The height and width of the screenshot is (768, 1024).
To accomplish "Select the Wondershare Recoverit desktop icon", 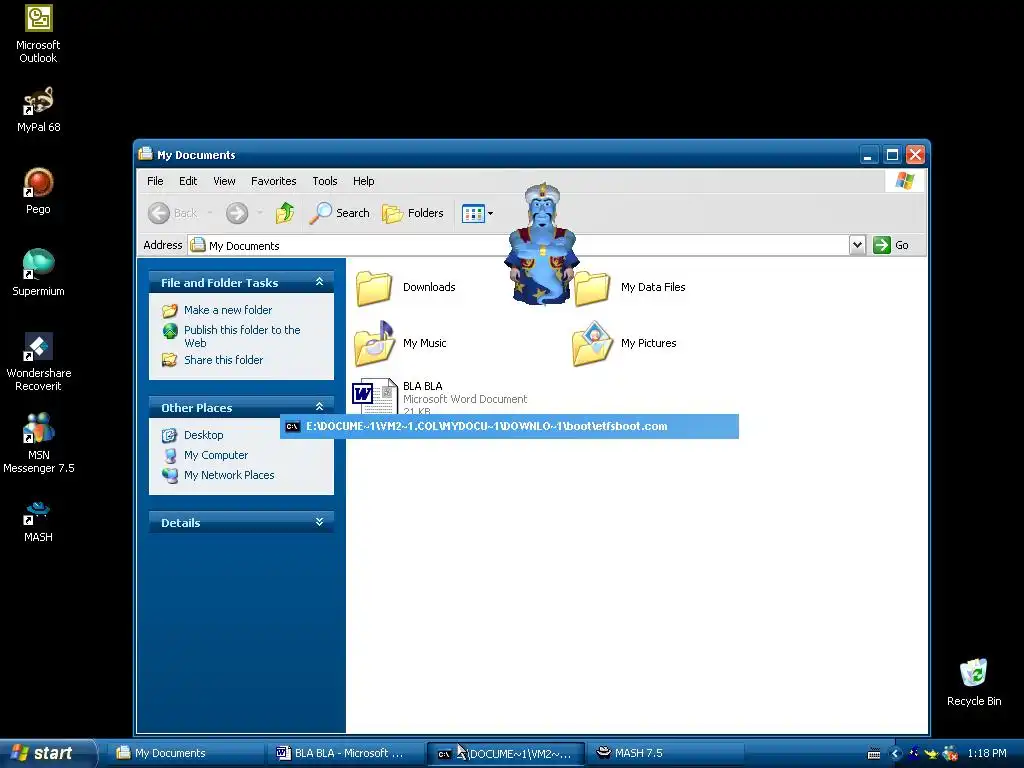I will [x=38, y=361].
